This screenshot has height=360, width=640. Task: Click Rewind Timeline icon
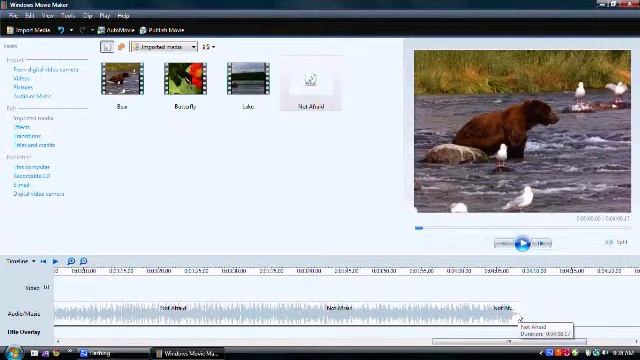click(43, 261)
